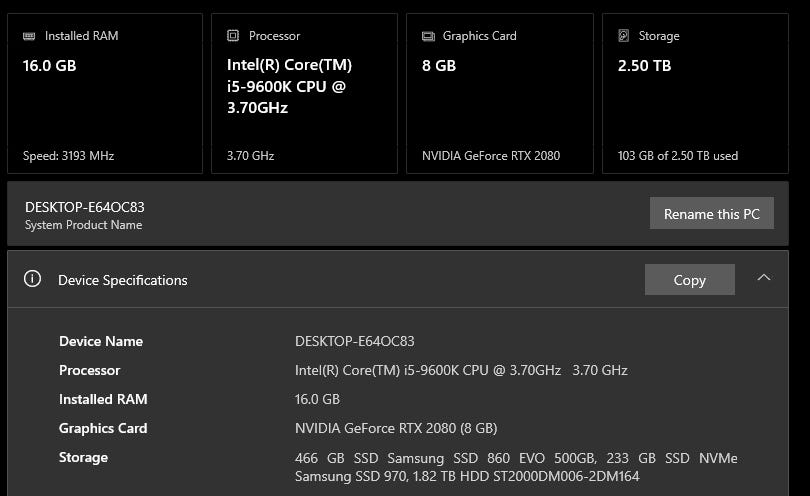Click the Device Specifications header title
This screenshot has height=496, width=810.
pos(122,280)
